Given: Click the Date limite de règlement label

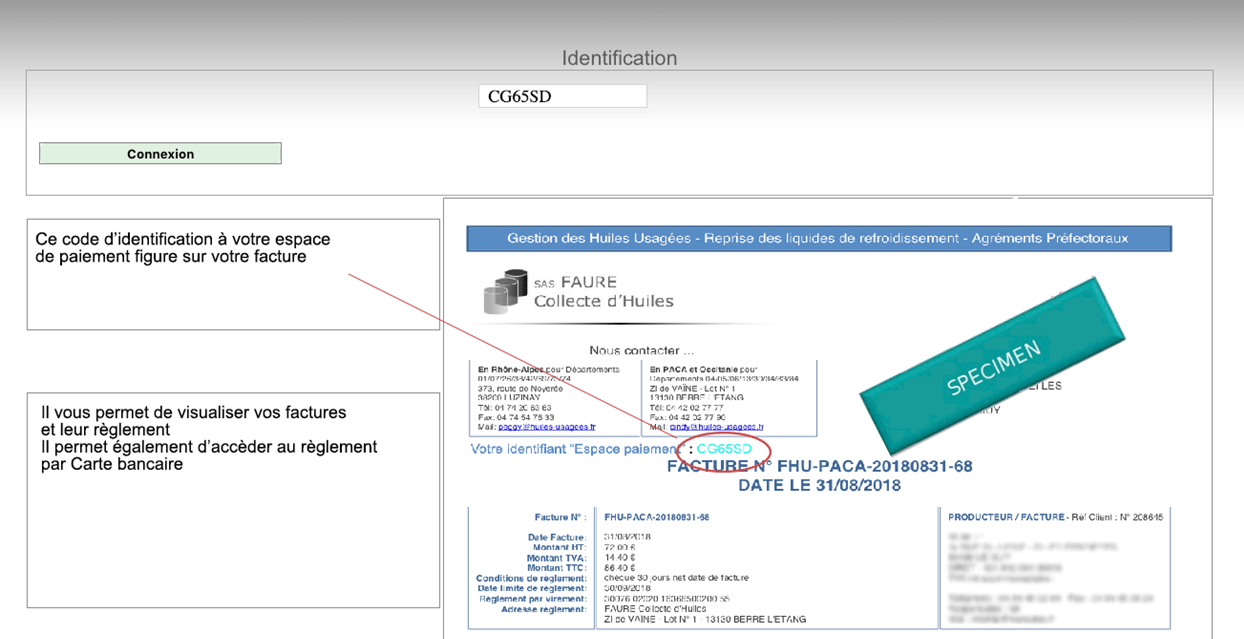Looking at the screenshot, I should (532, 587).
